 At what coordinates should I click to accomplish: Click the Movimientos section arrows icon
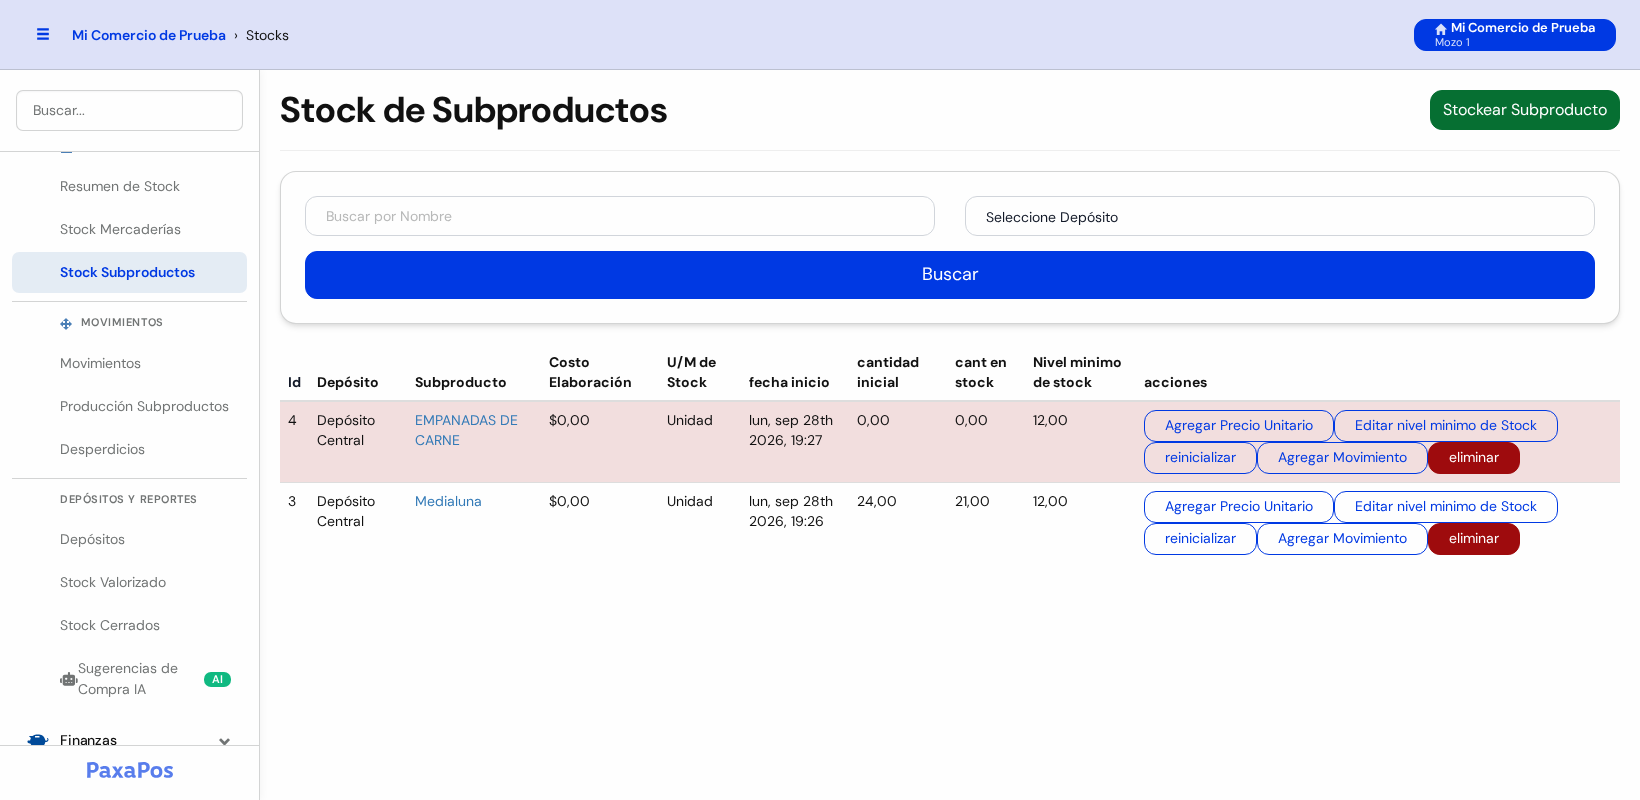click(66, 323)
